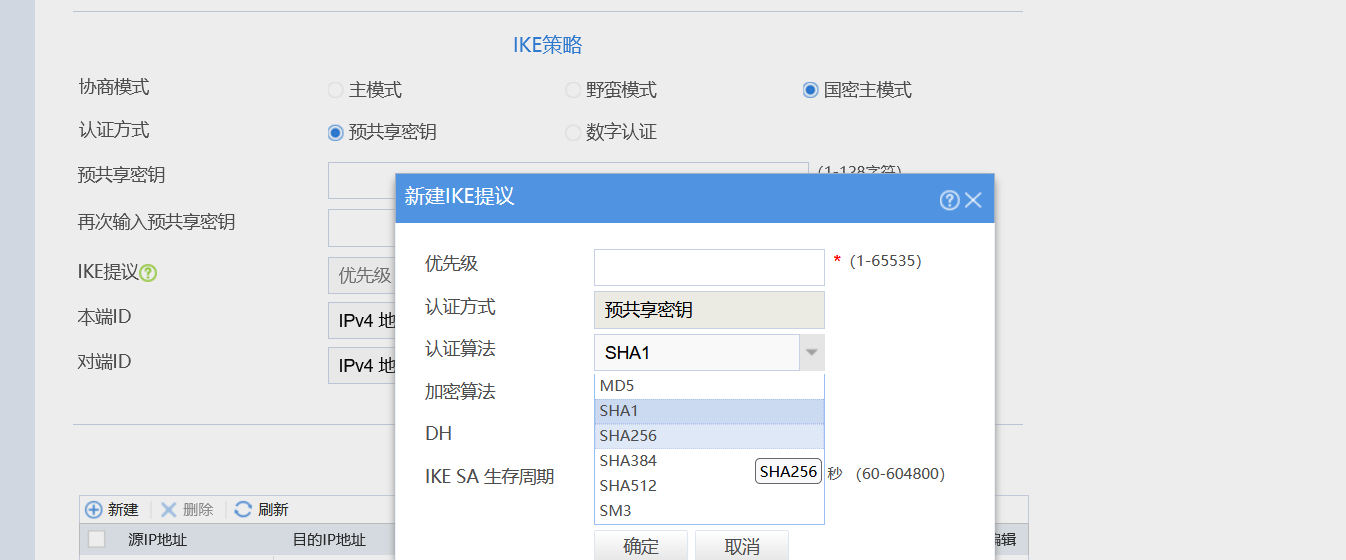Click the 刷新 refresh icon
The image size is (1346, 560).
point(243,510)
